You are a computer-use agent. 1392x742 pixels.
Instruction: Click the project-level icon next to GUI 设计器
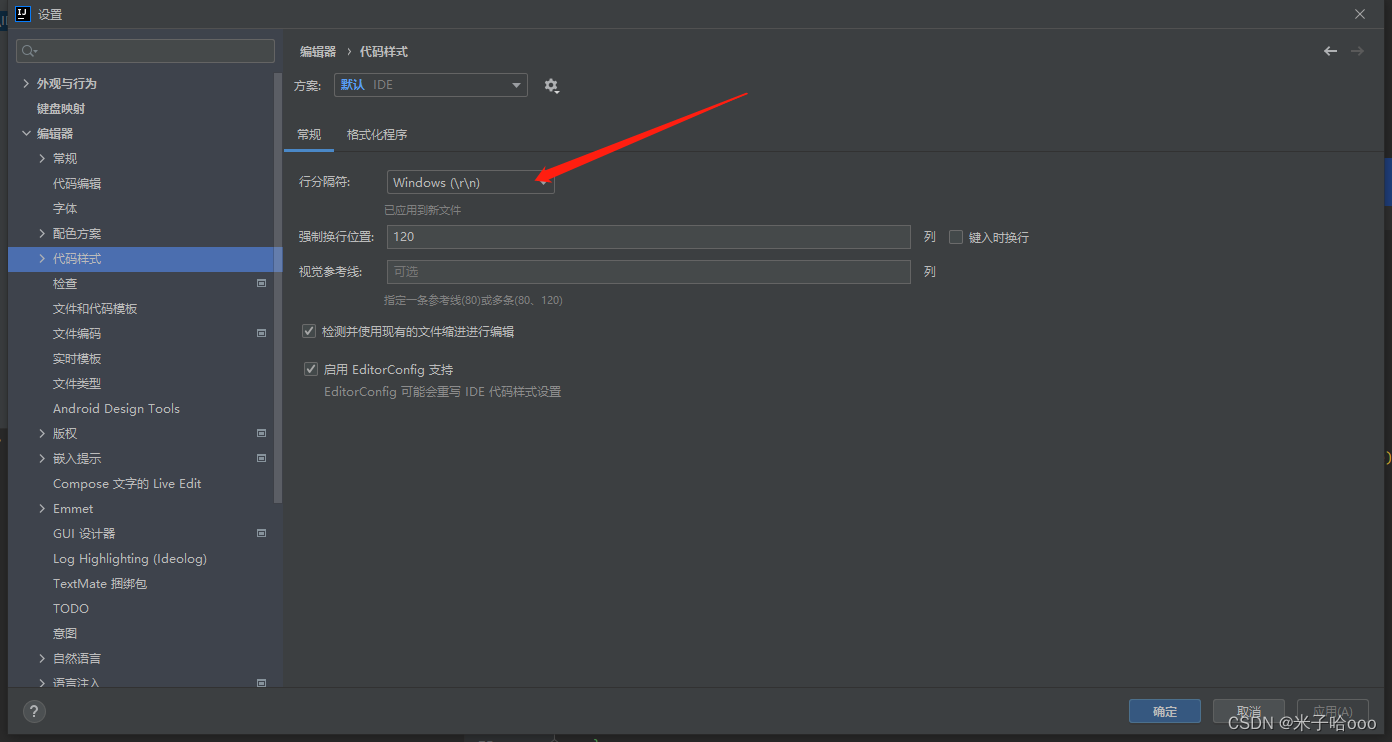point(262,533)
